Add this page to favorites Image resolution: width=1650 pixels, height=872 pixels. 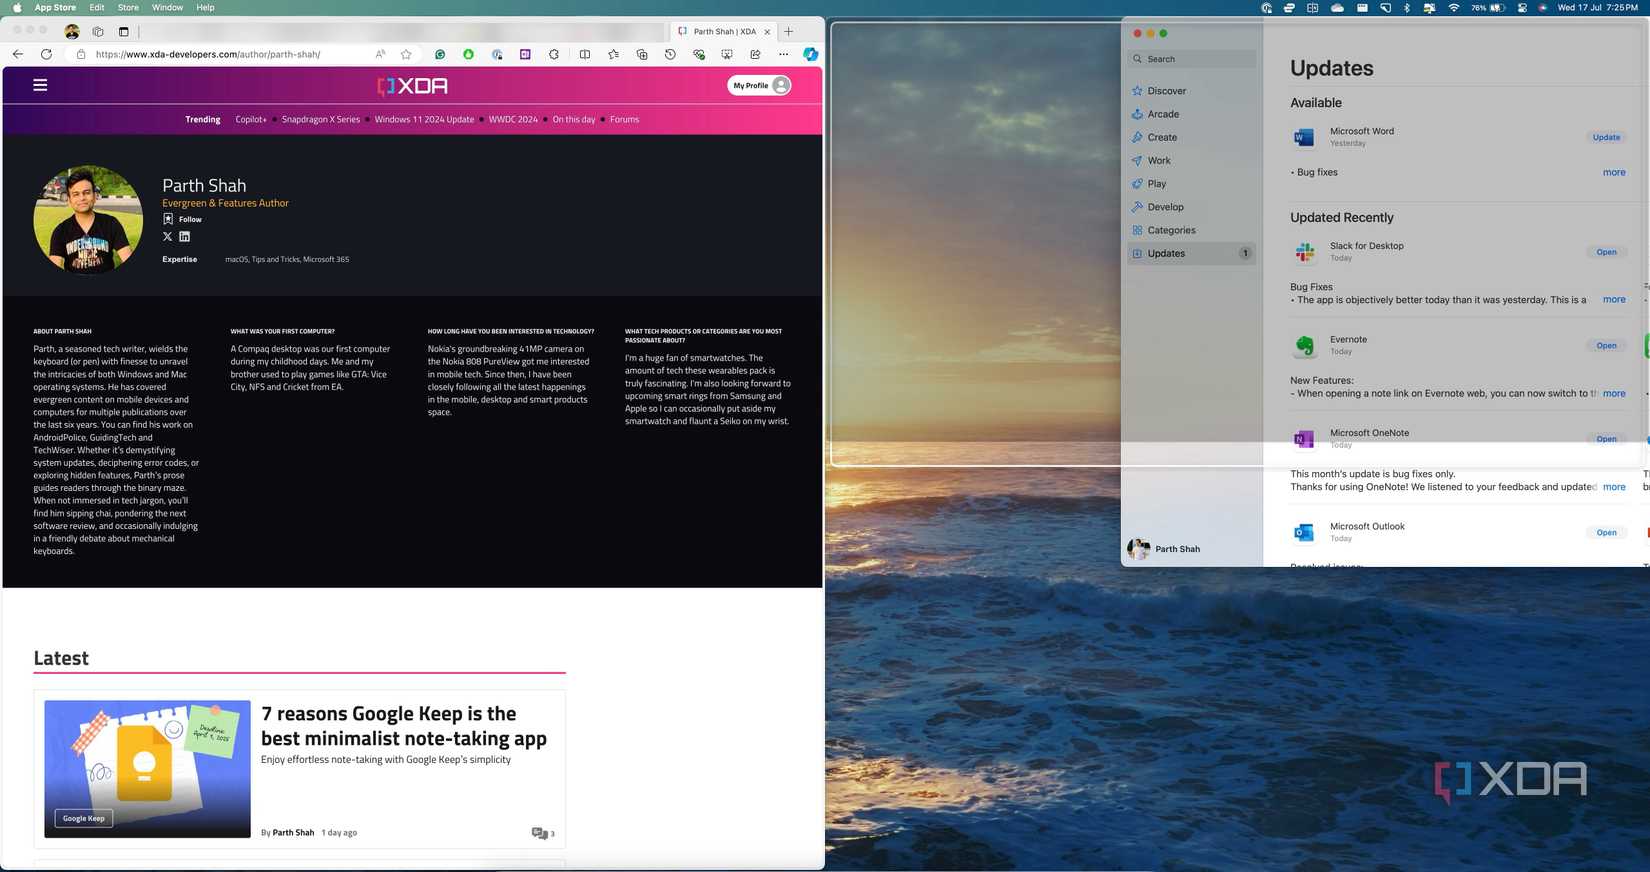coord(406,54)
